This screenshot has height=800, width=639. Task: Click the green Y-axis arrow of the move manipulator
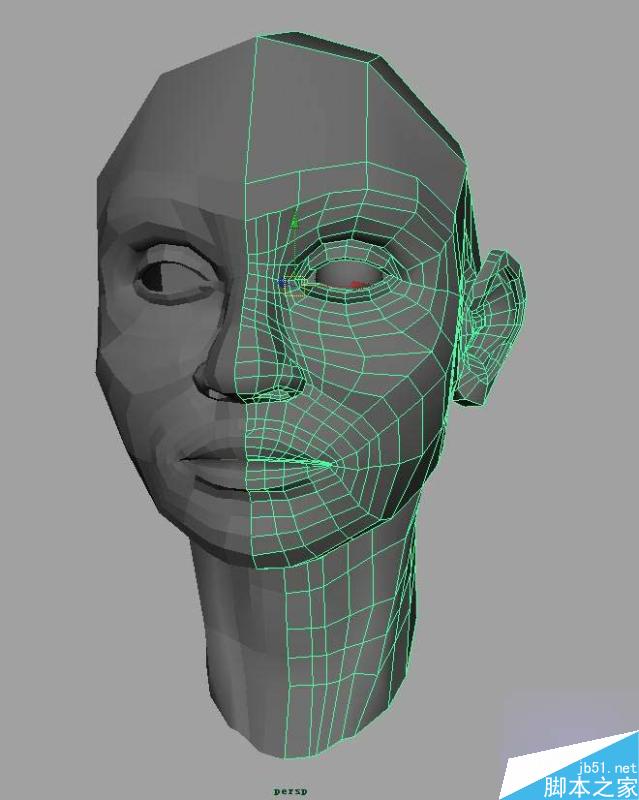point(294,221)
